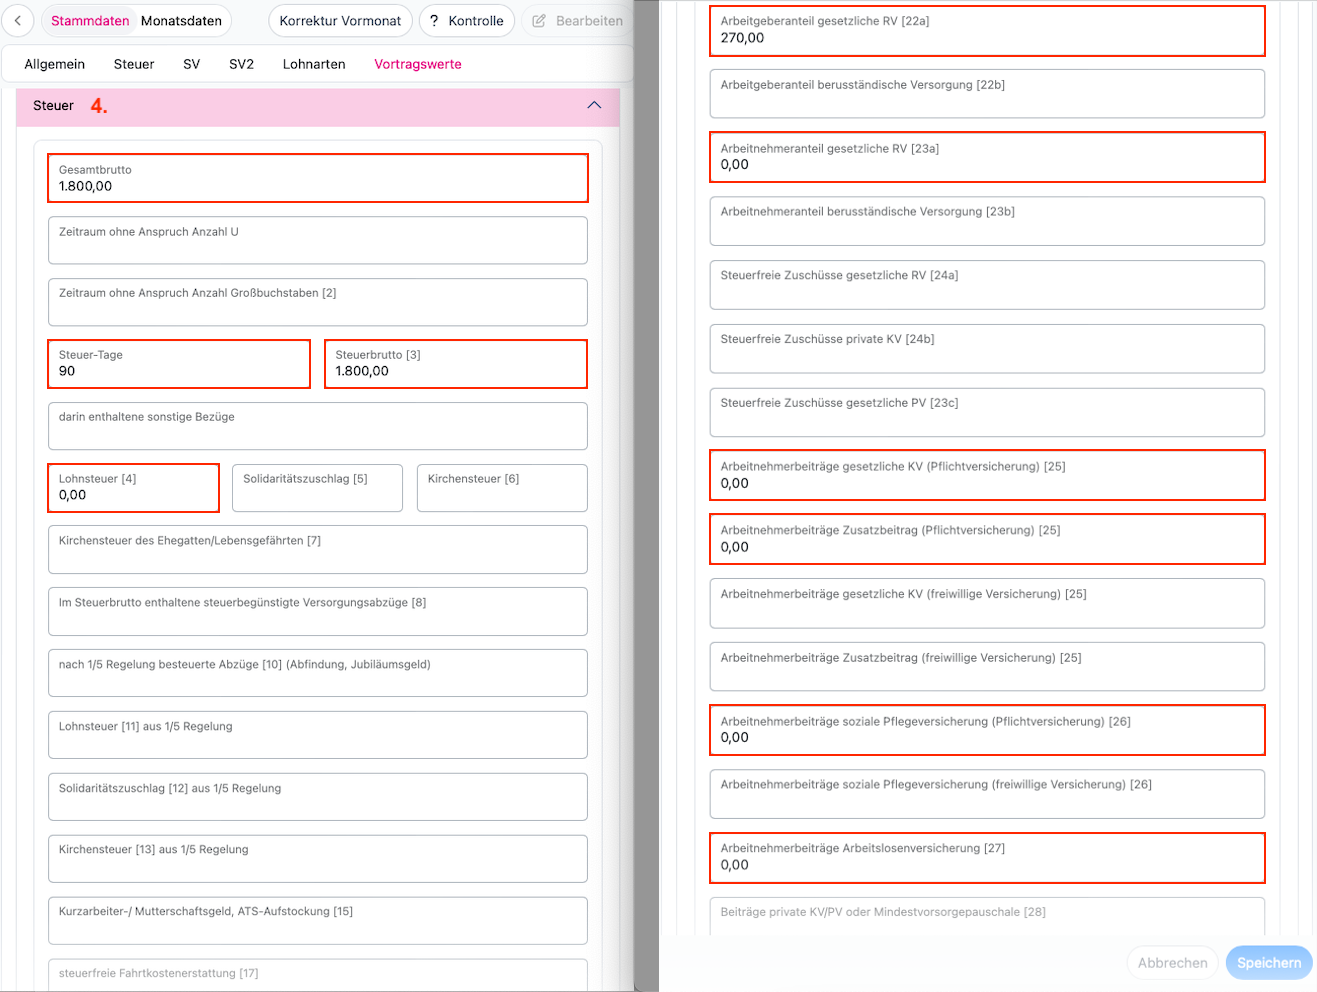This screenshot has height=992, width=1317.
Task: Click the Abbrechen button
Action: coord(1172,963)
